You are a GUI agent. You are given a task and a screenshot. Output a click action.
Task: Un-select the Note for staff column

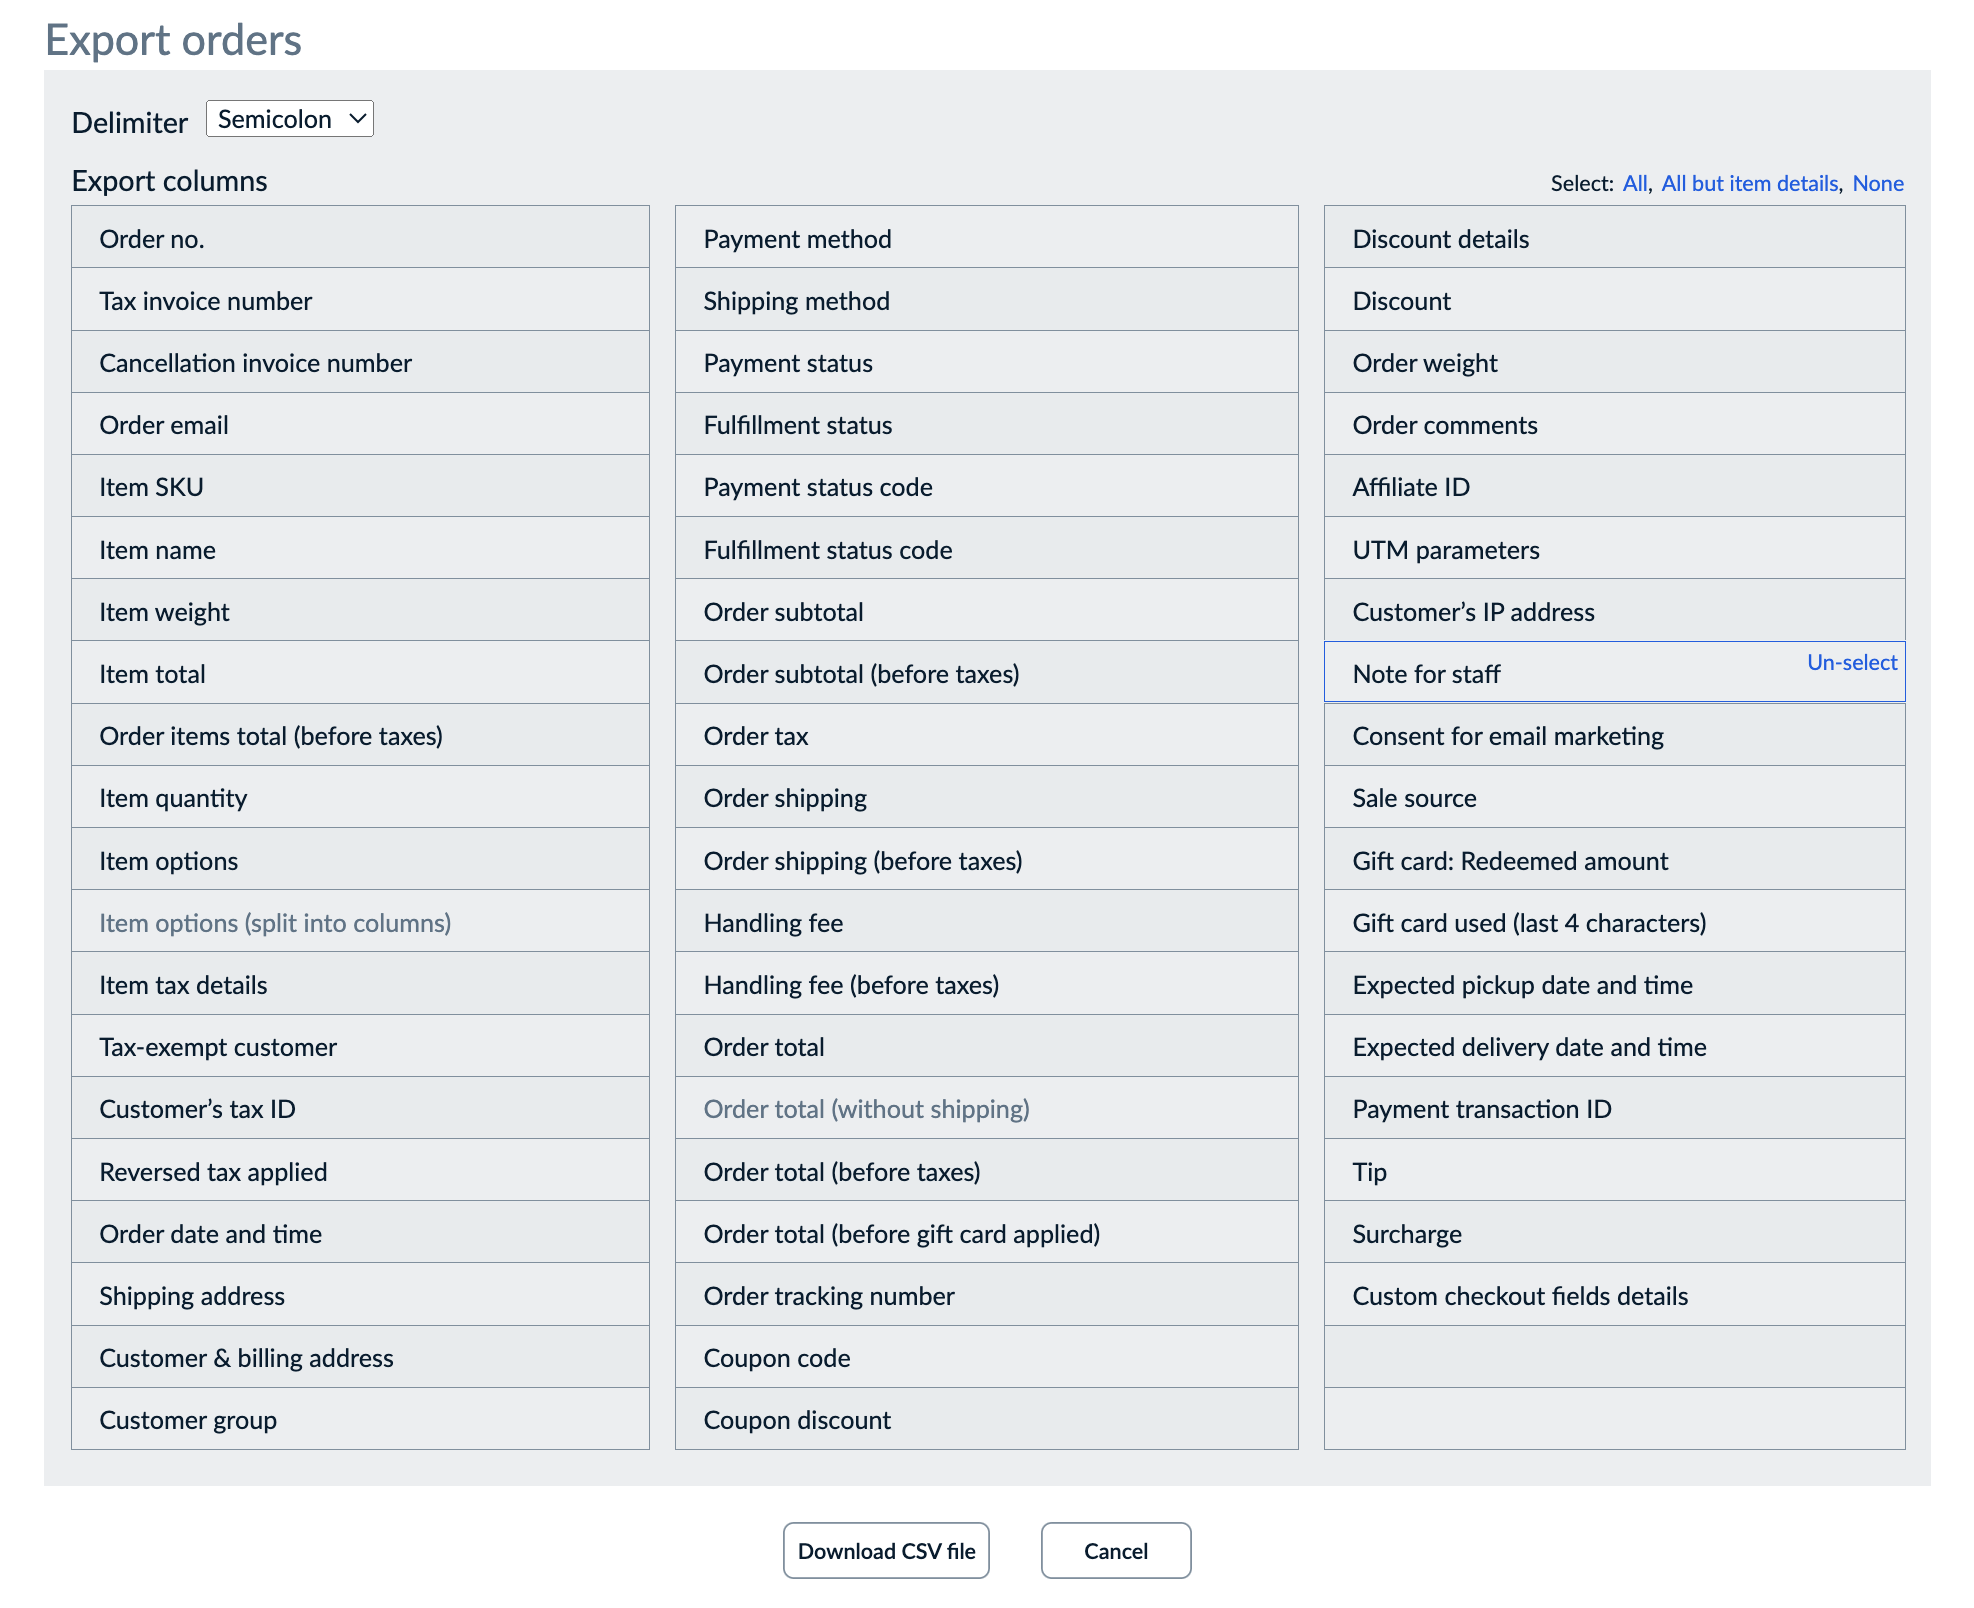pyautogui.click(x=1851, y=662)
